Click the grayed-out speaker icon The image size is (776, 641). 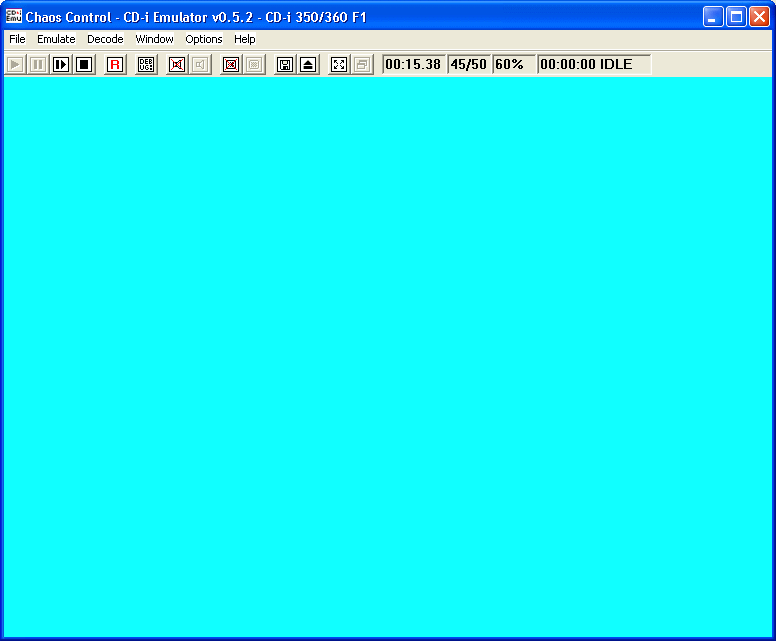(x=200, y=64)
